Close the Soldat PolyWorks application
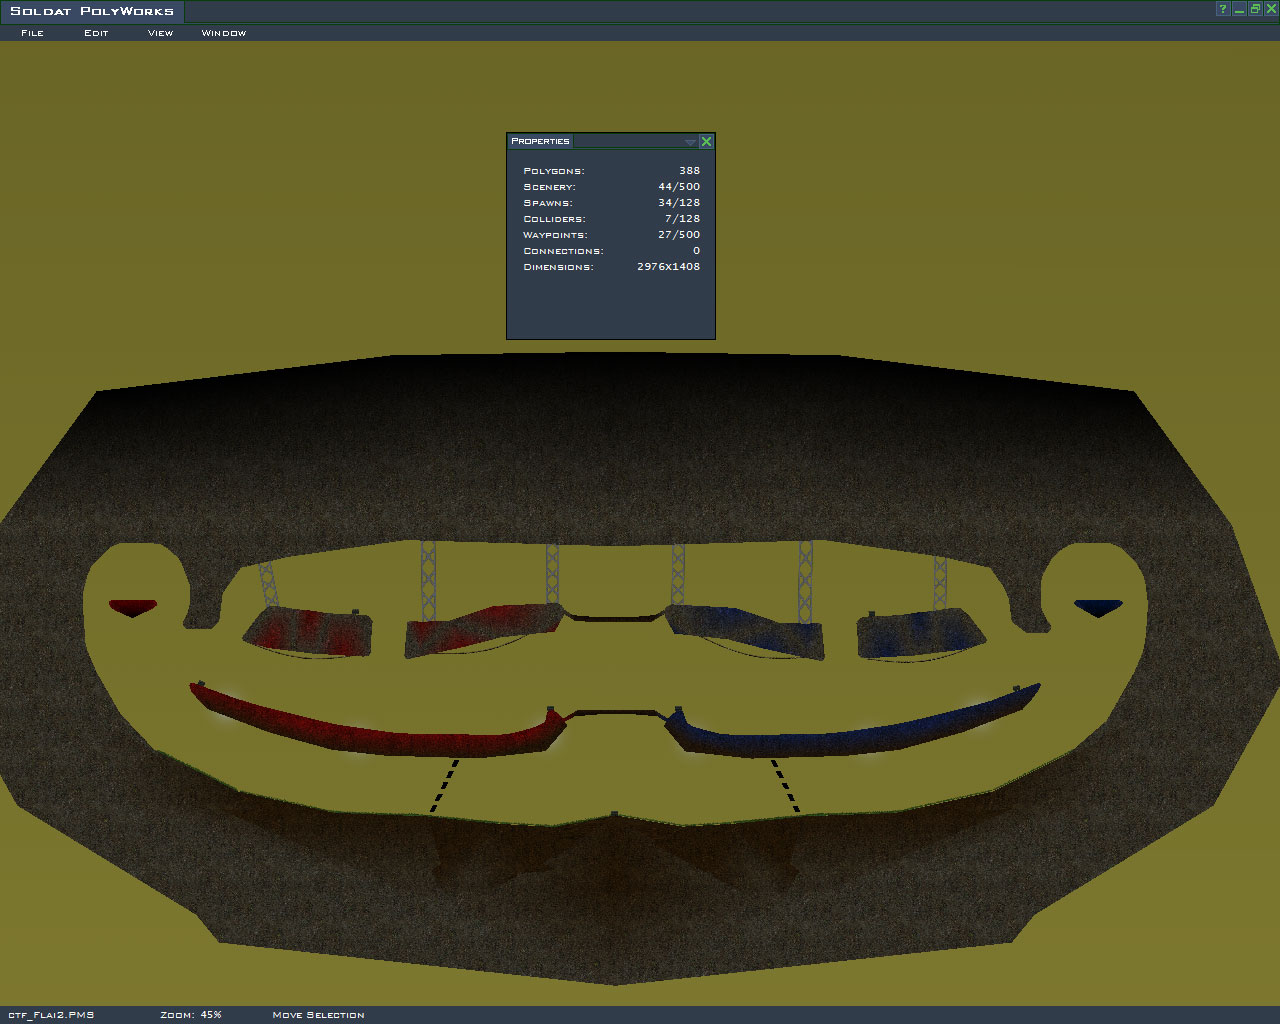Viewport: 1280px width, 1024px height. click(x=1271, y=9)
